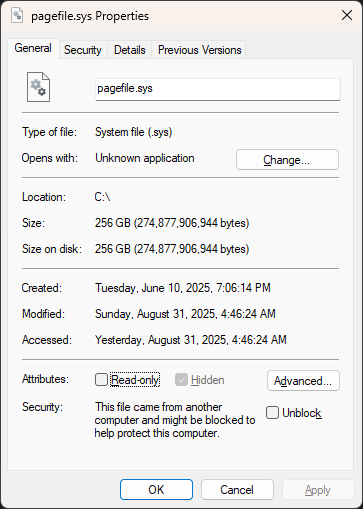This screenshot has width=363, height=509.
Task: Go to the Previous Versions tab
Action: click(x=199, y=50)
